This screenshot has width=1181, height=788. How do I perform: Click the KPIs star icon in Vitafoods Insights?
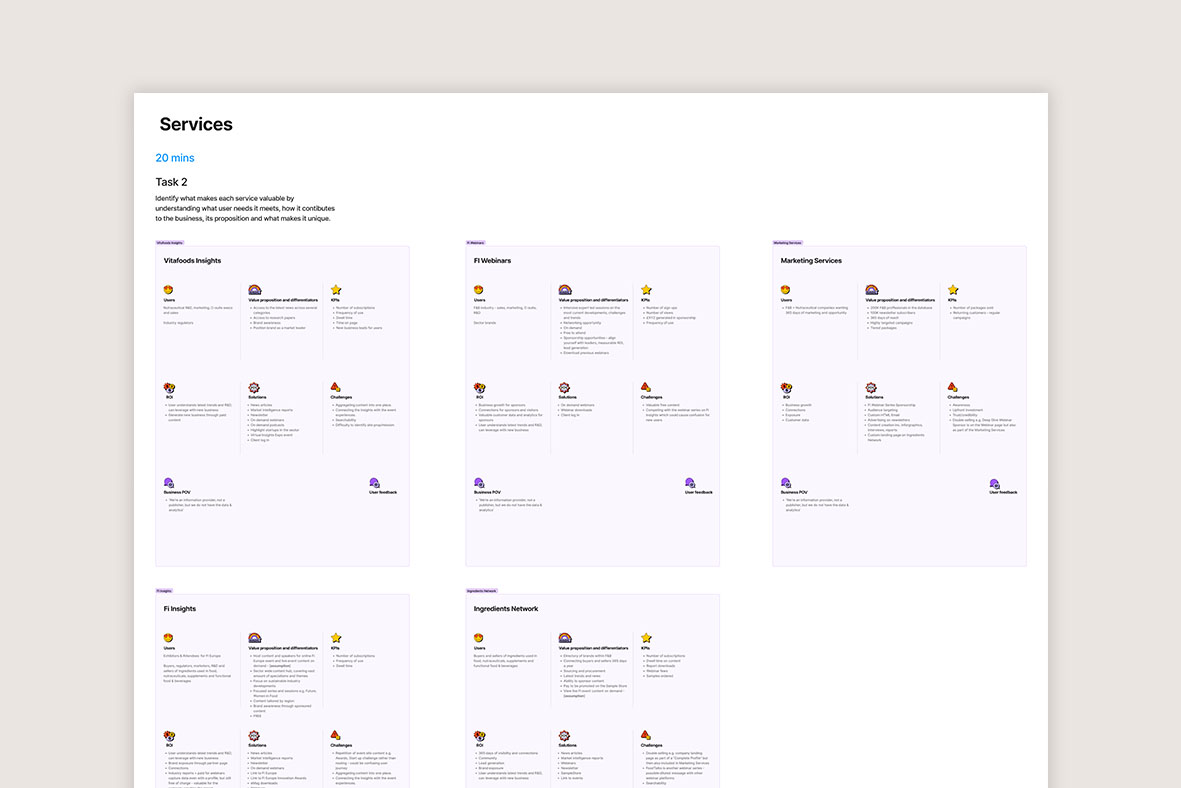(336, 290)
